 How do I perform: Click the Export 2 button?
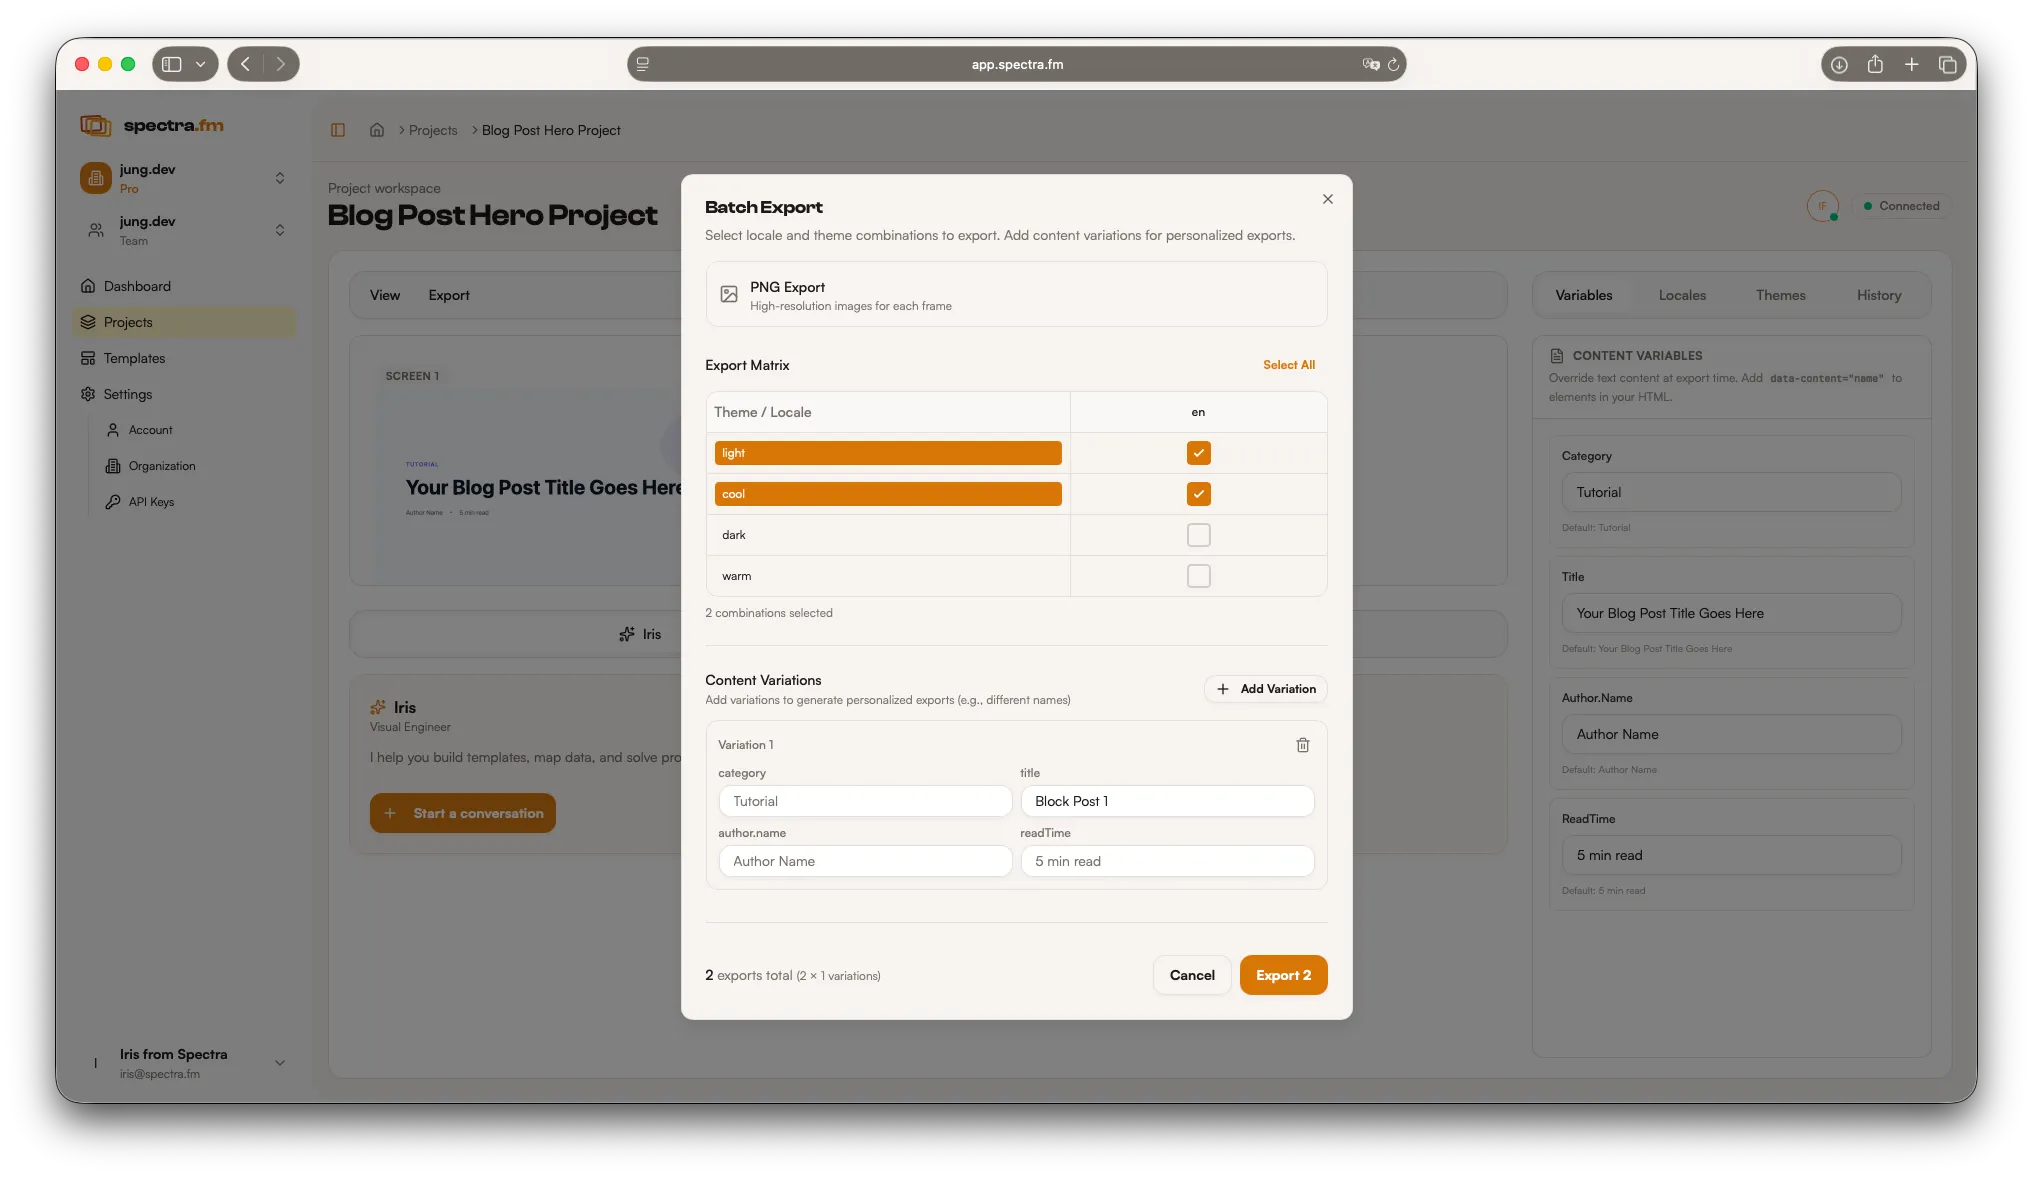1283,975
